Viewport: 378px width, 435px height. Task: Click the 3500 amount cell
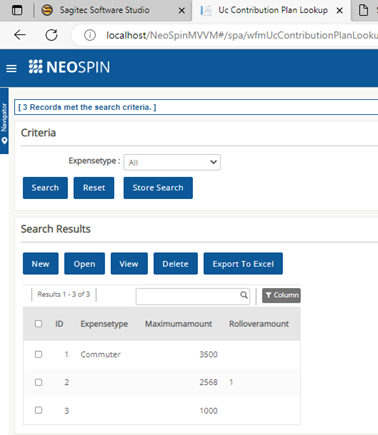(208, 354)
